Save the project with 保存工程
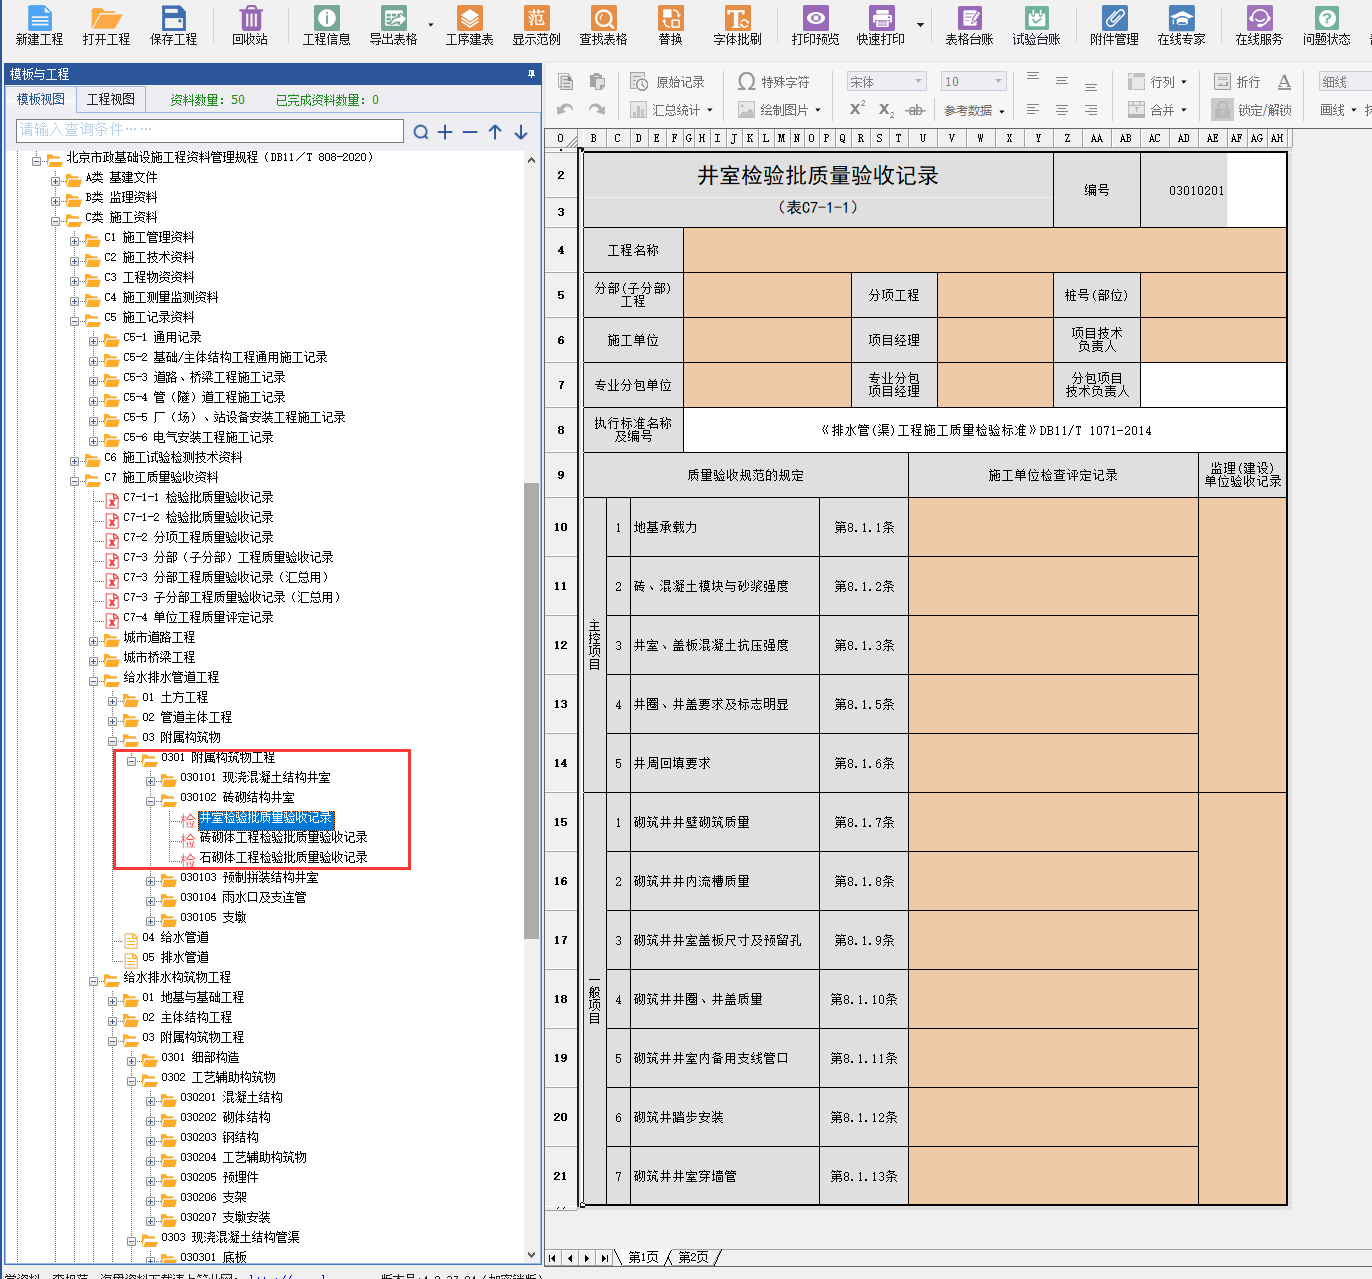The width and height of the screenshot is (1372, 1279). click(173, 25)
